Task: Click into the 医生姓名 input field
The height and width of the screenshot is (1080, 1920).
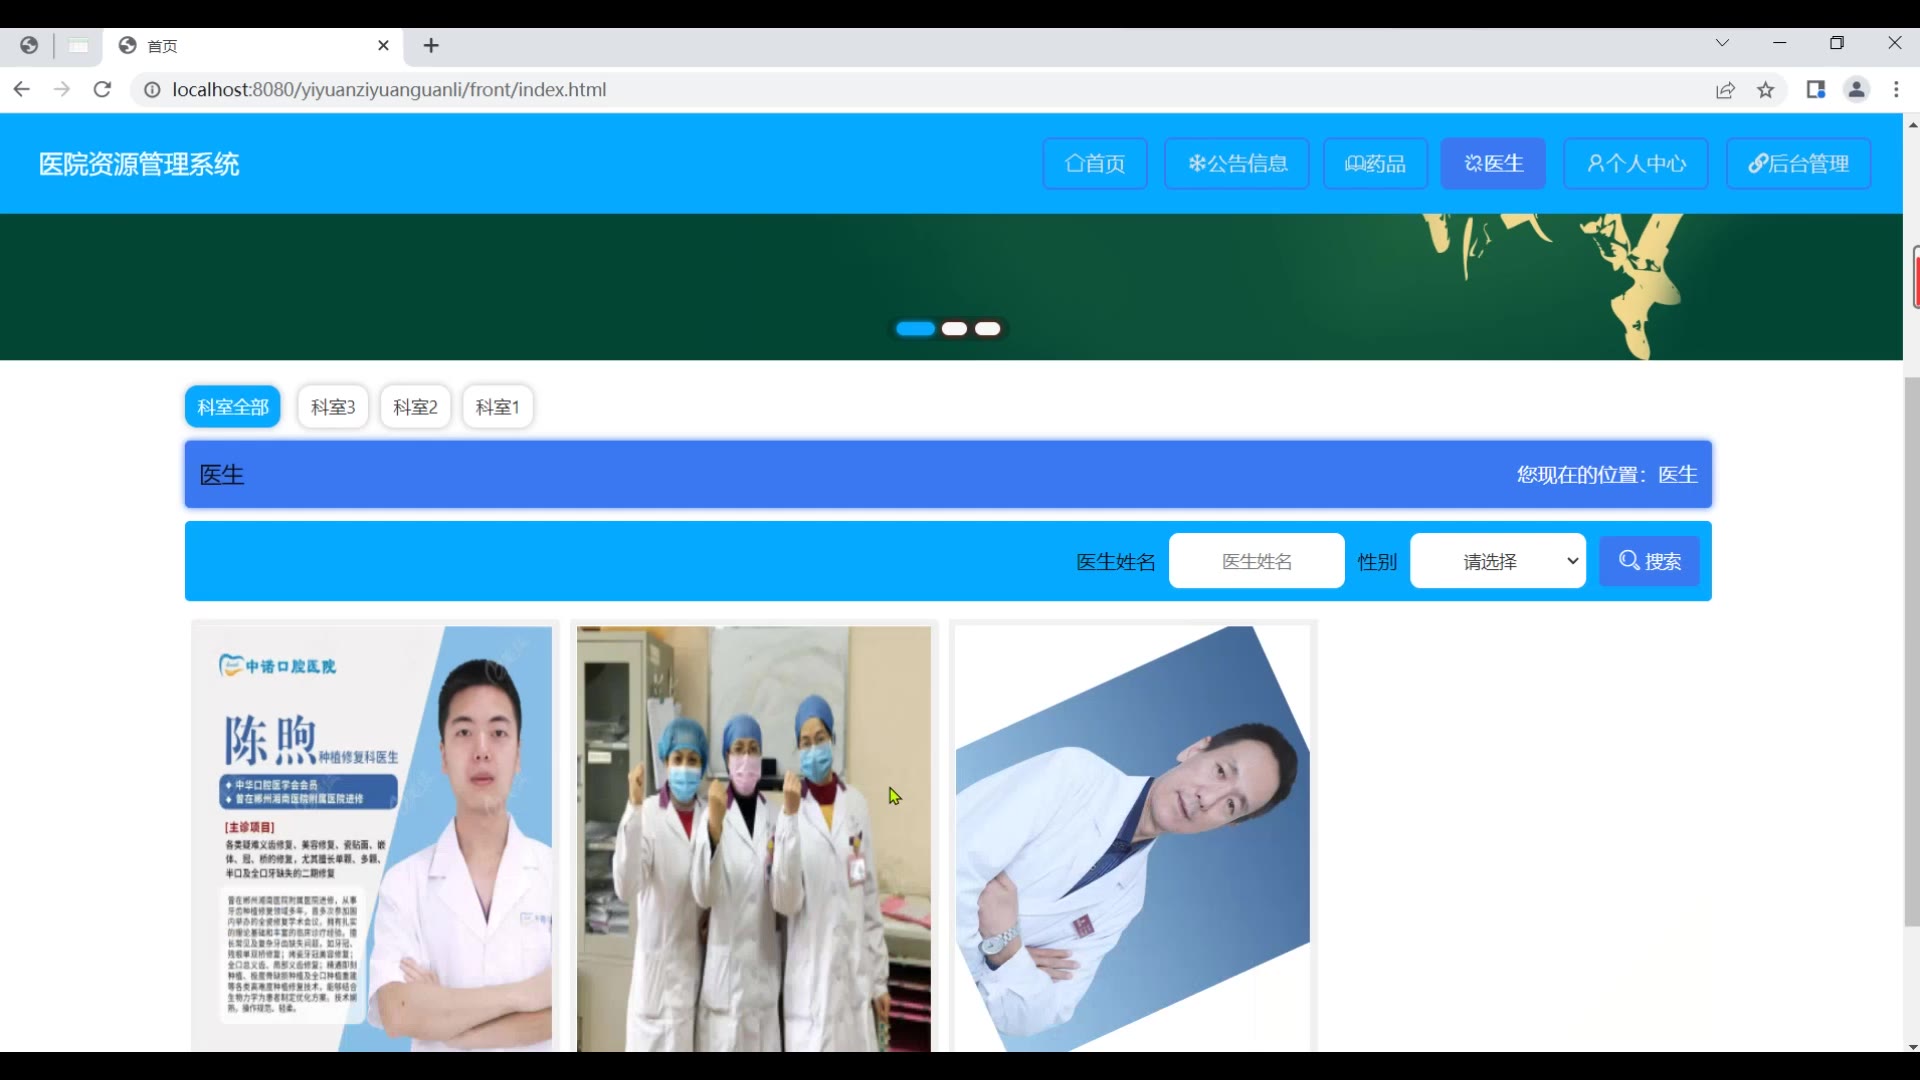Action: pos(1256,561)
